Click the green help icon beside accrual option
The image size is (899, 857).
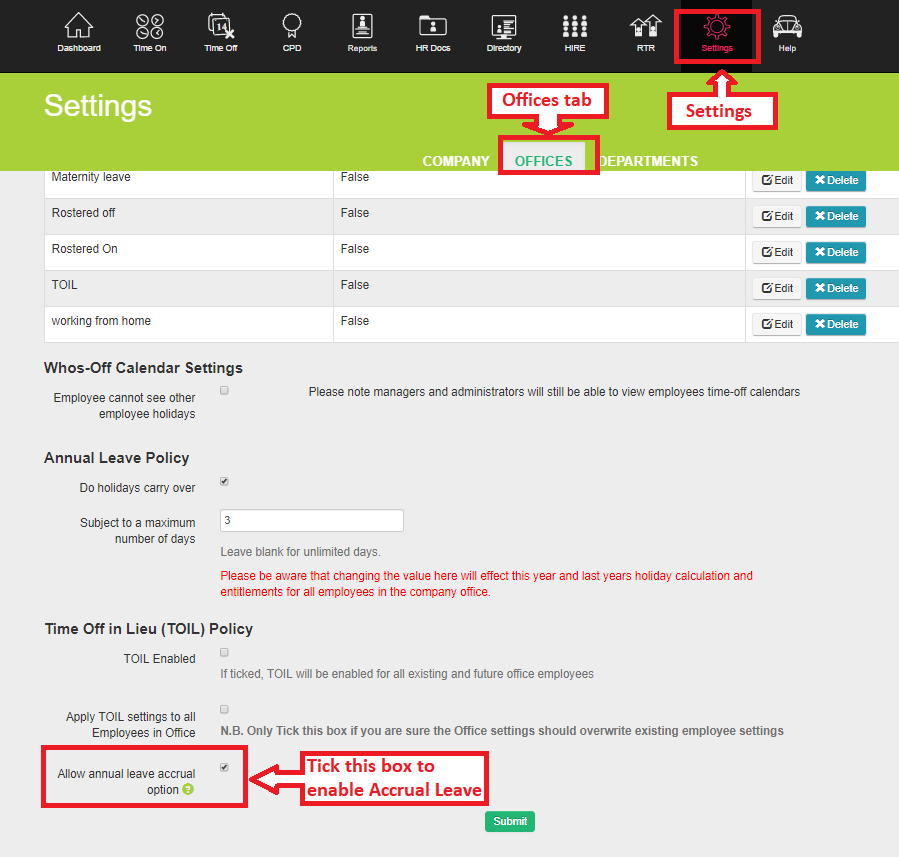pos(188,790)
